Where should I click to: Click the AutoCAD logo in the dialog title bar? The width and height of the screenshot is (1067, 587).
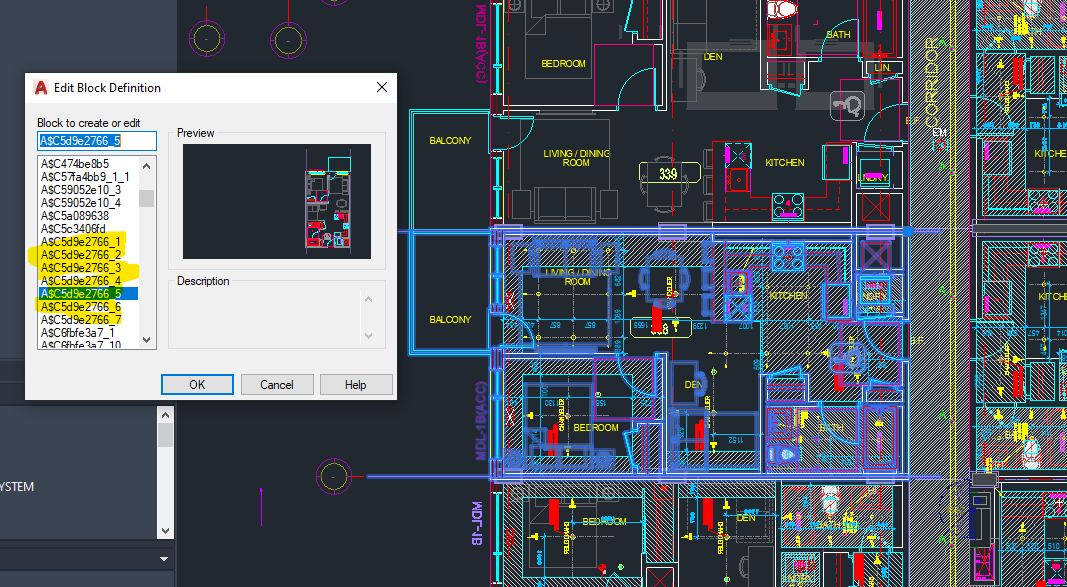pos(40,88)
